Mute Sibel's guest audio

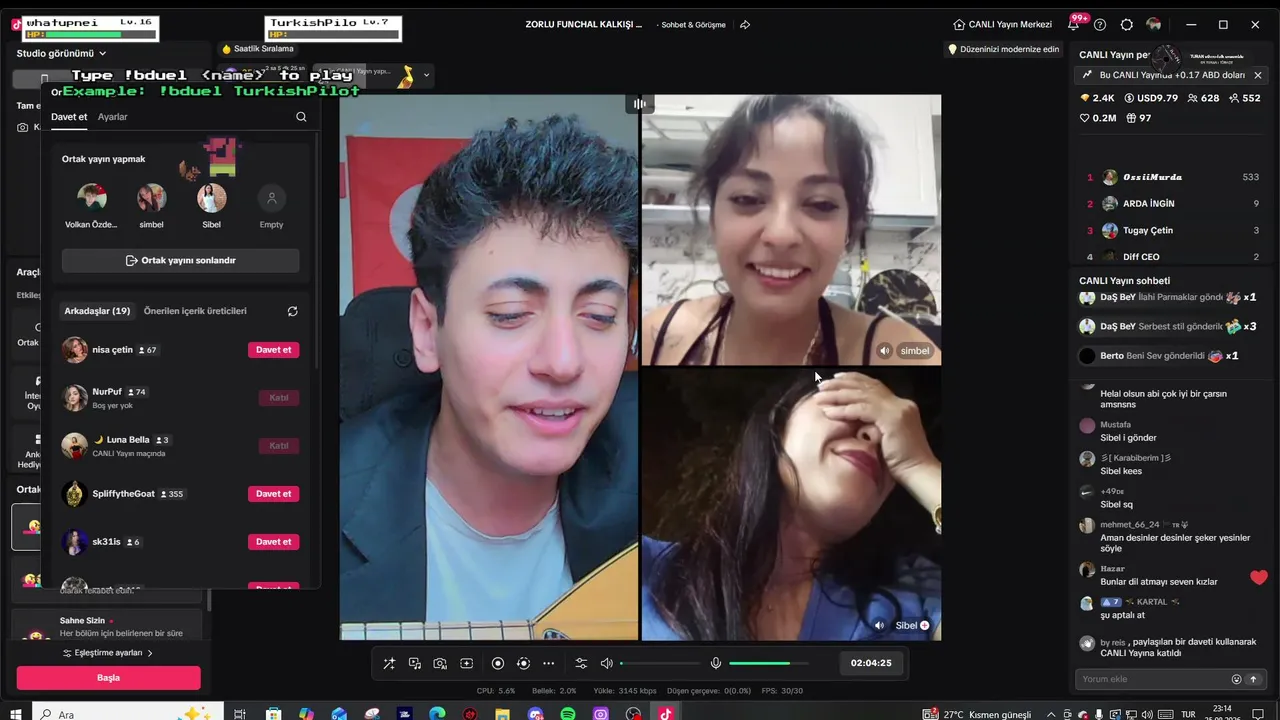click(879, 625)
